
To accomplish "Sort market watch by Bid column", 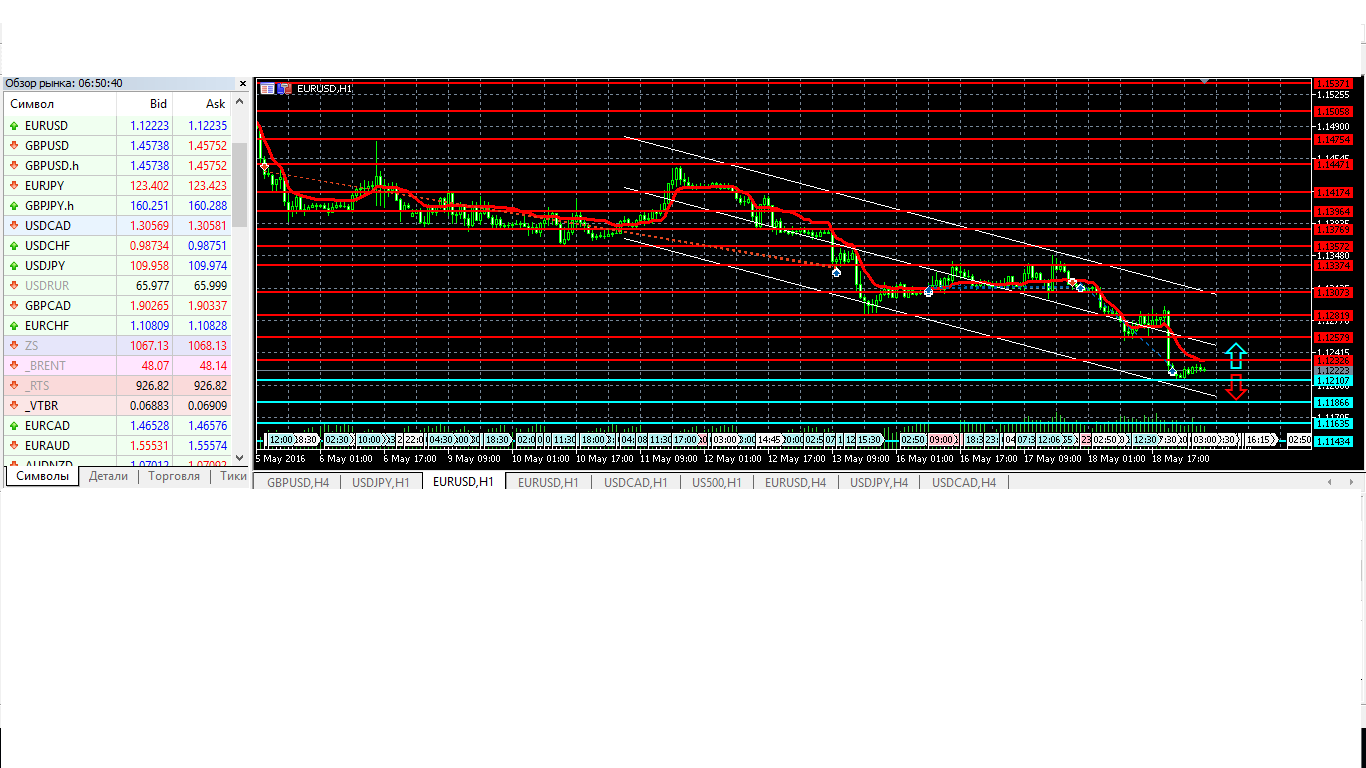I will click(x=145, y=104).
